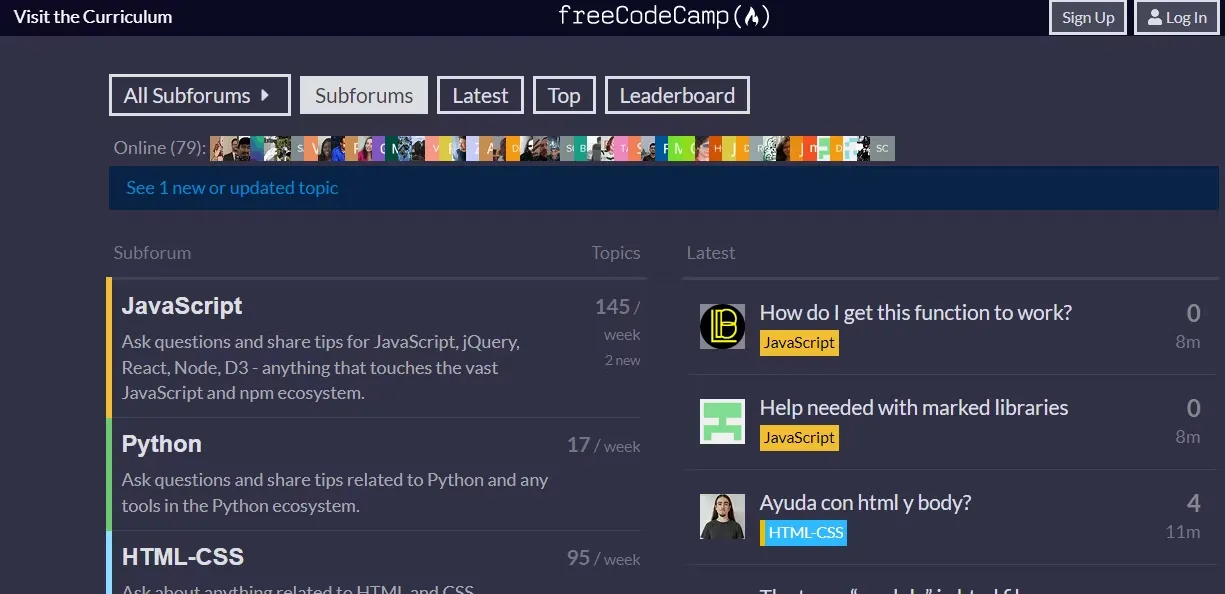Click the green pixel-pattern user avatar
This screenshot has width=1225, height=594.
(722, 422)
